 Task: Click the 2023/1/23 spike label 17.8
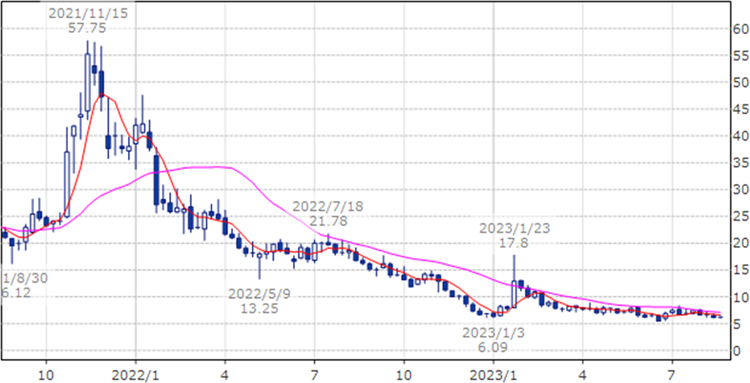point(515,244)
